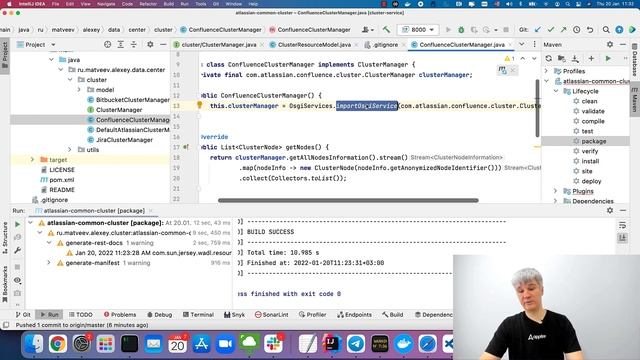Click Collapse All in Project panel
Viewport: 640px width, 360px height.
[x=133, y=44]
